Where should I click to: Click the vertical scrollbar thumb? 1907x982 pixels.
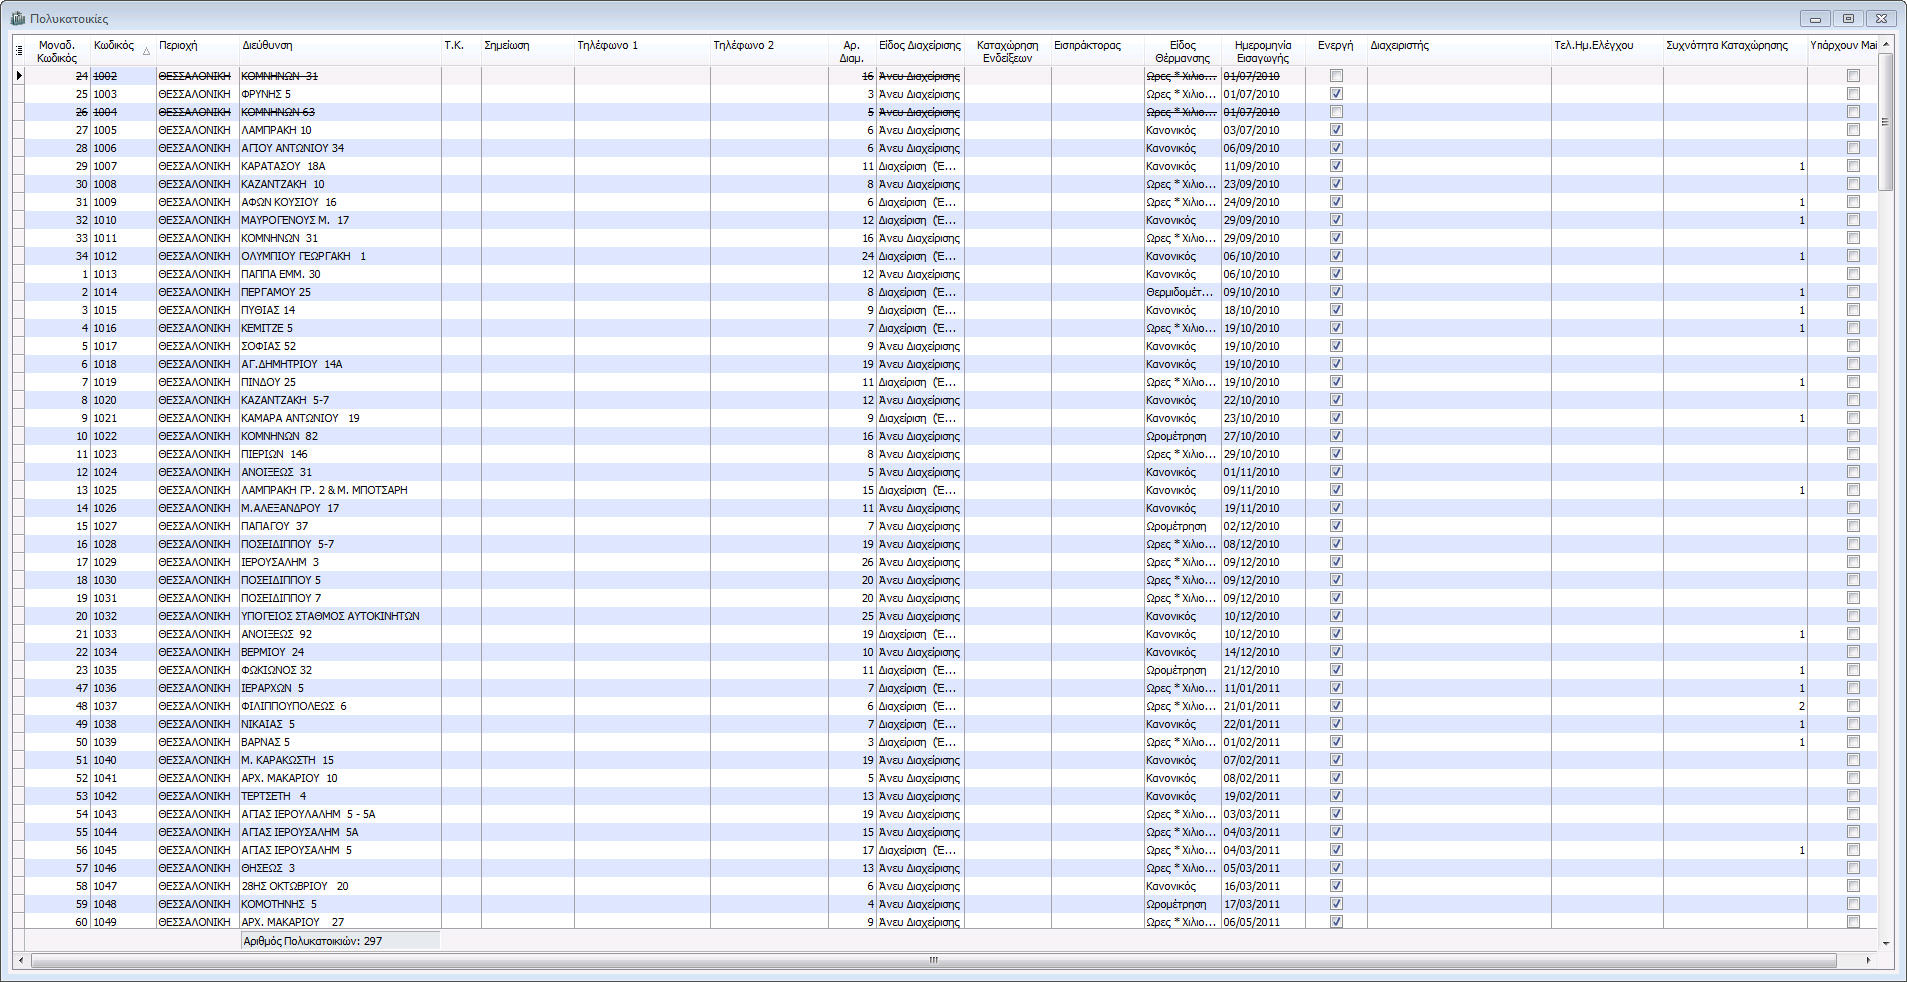click(1886, 121)
